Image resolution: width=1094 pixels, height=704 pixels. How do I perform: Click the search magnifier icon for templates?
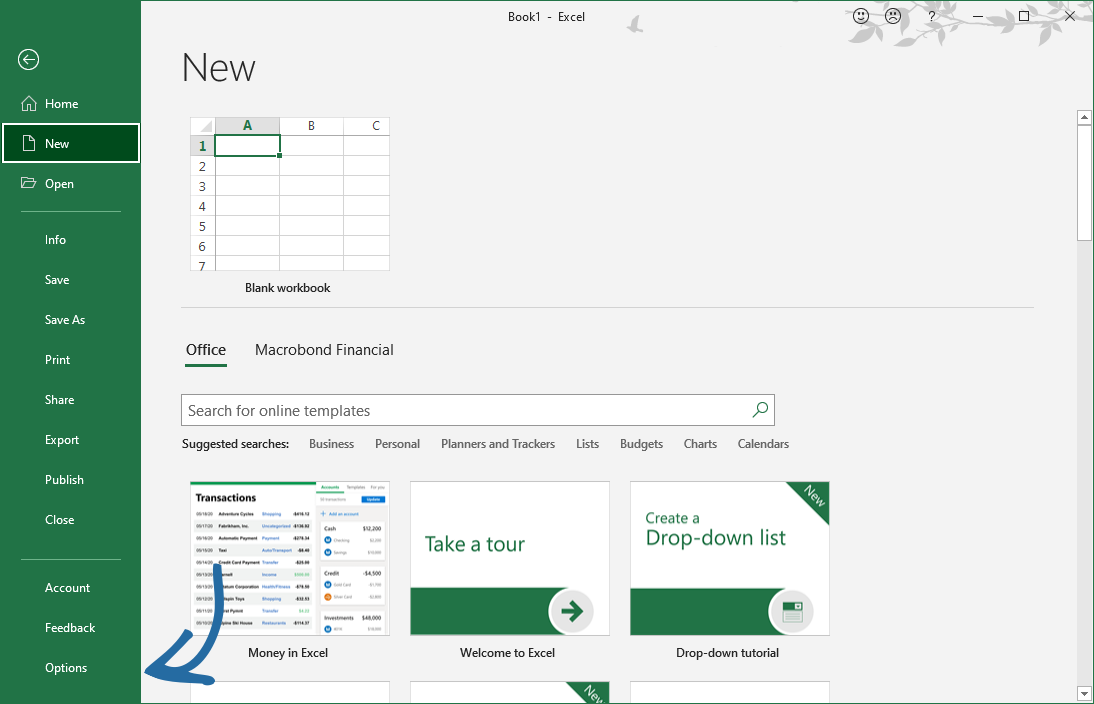pyautogui.click(x=760, y=410)
